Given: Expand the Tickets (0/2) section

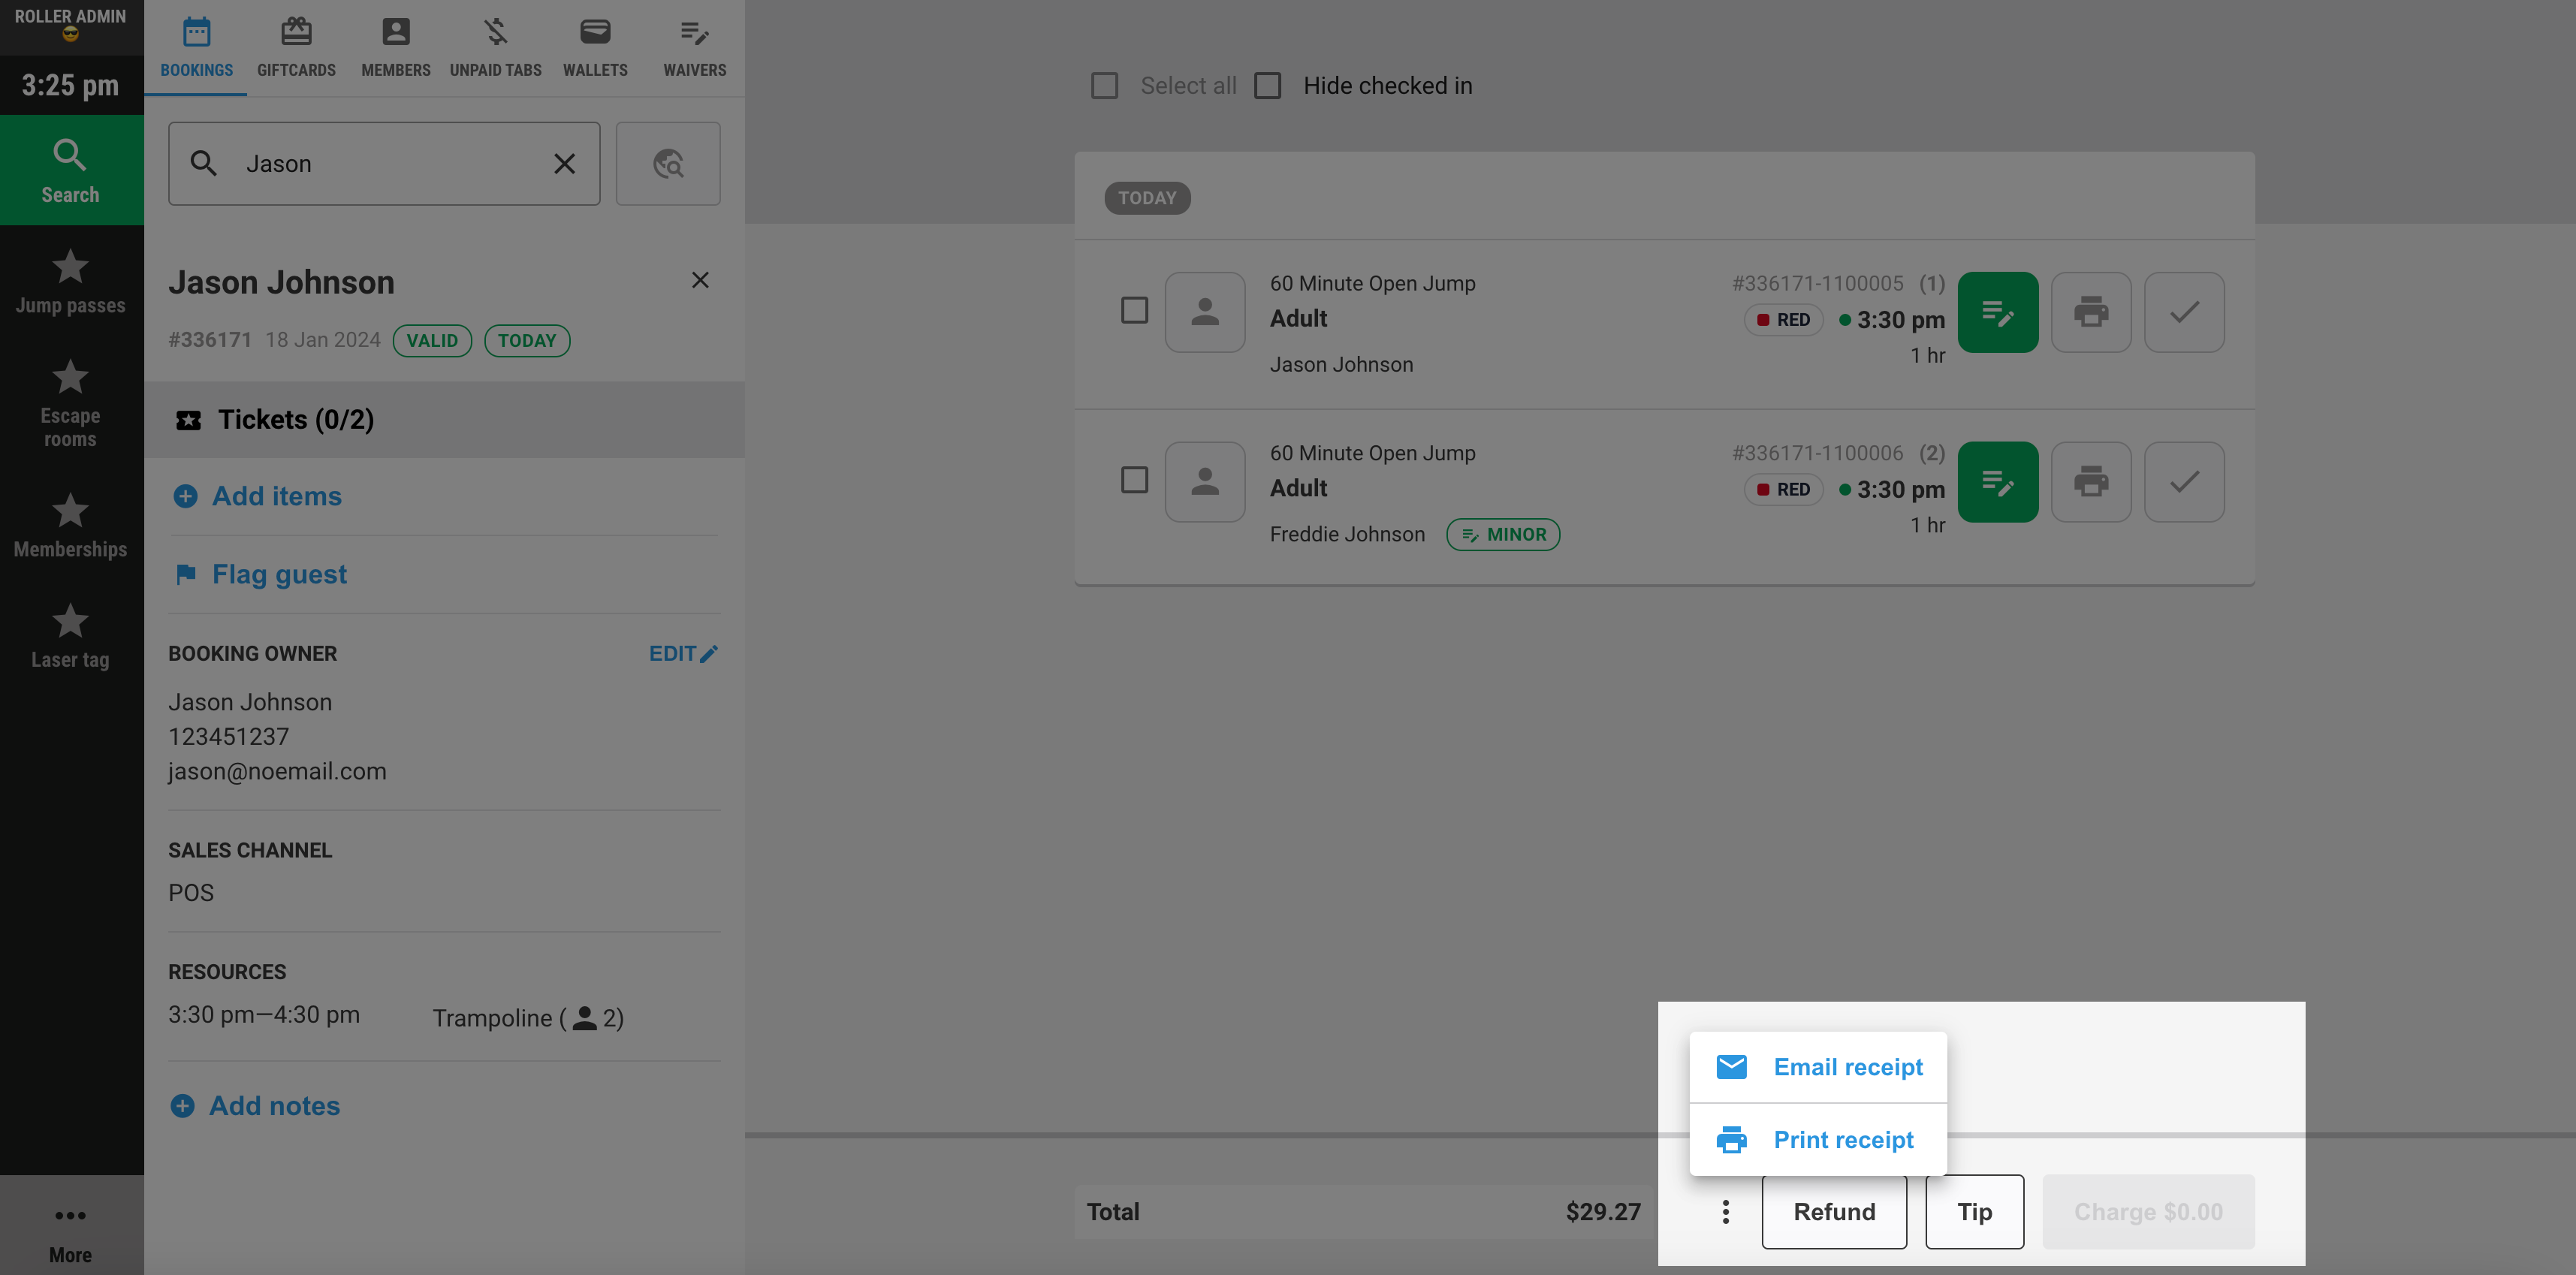Looking at the screenshot, I should [444, 420].
